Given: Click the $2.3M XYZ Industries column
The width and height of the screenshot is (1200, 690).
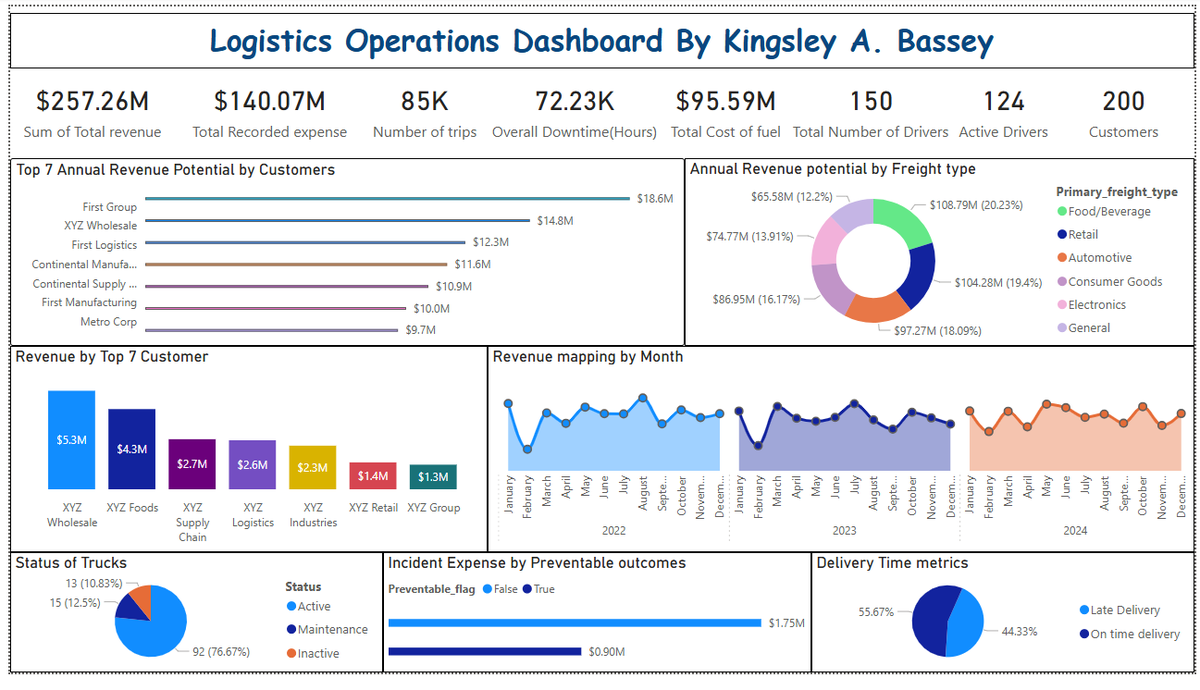Looking at the screenshot, I should point(313,467).
